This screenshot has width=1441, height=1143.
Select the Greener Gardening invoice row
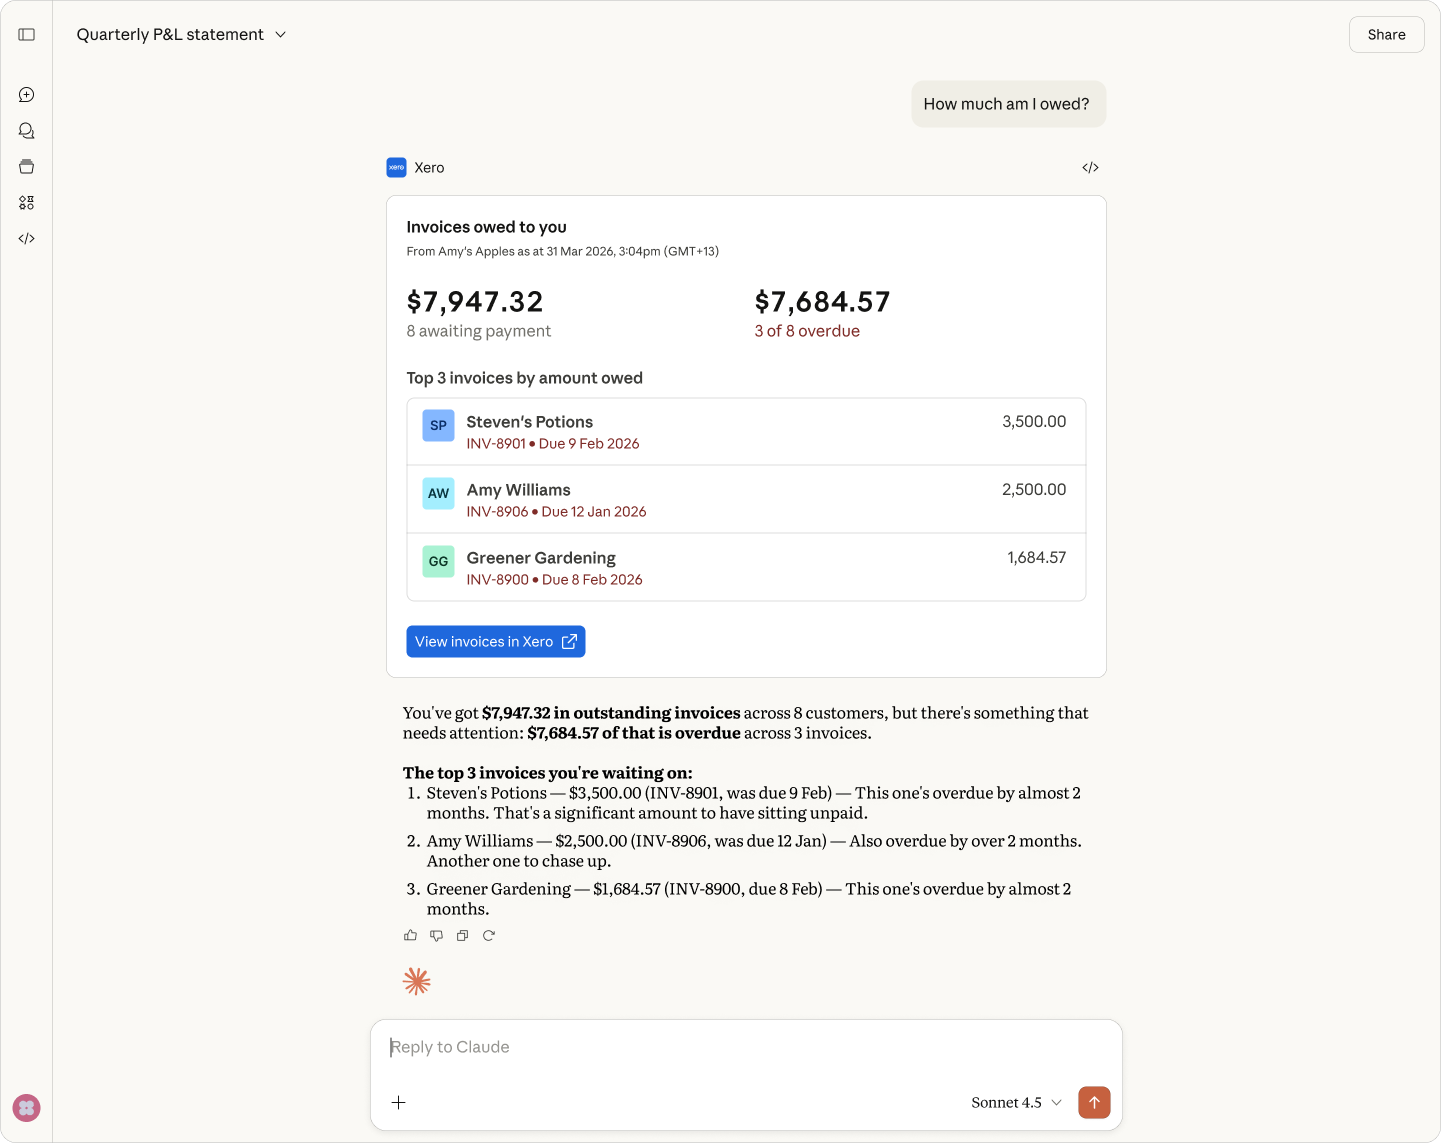coord(746,568)
